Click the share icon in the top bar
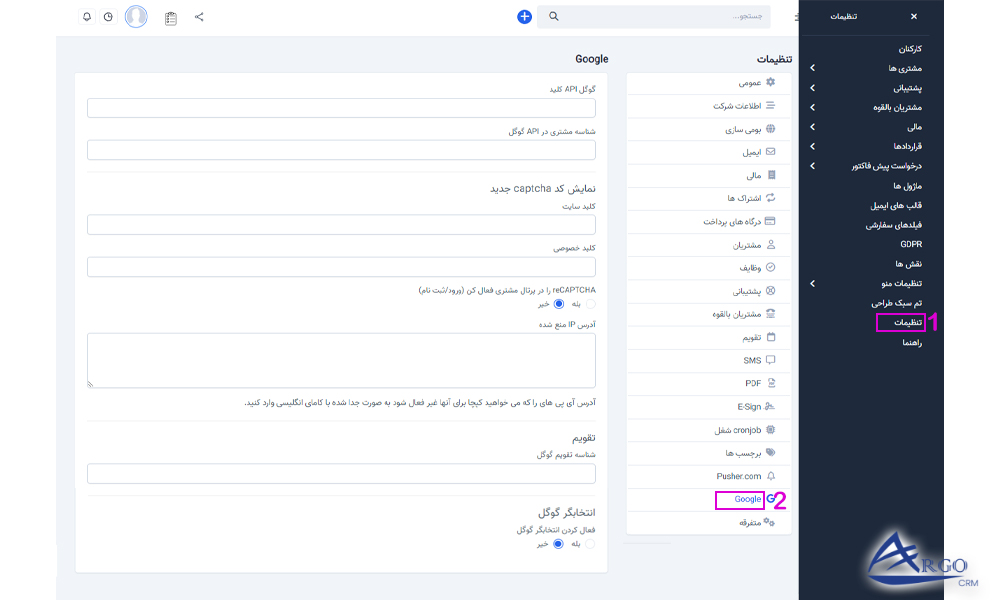The width and height of the screenshot is (1000, 600). (x=199, y=17)
